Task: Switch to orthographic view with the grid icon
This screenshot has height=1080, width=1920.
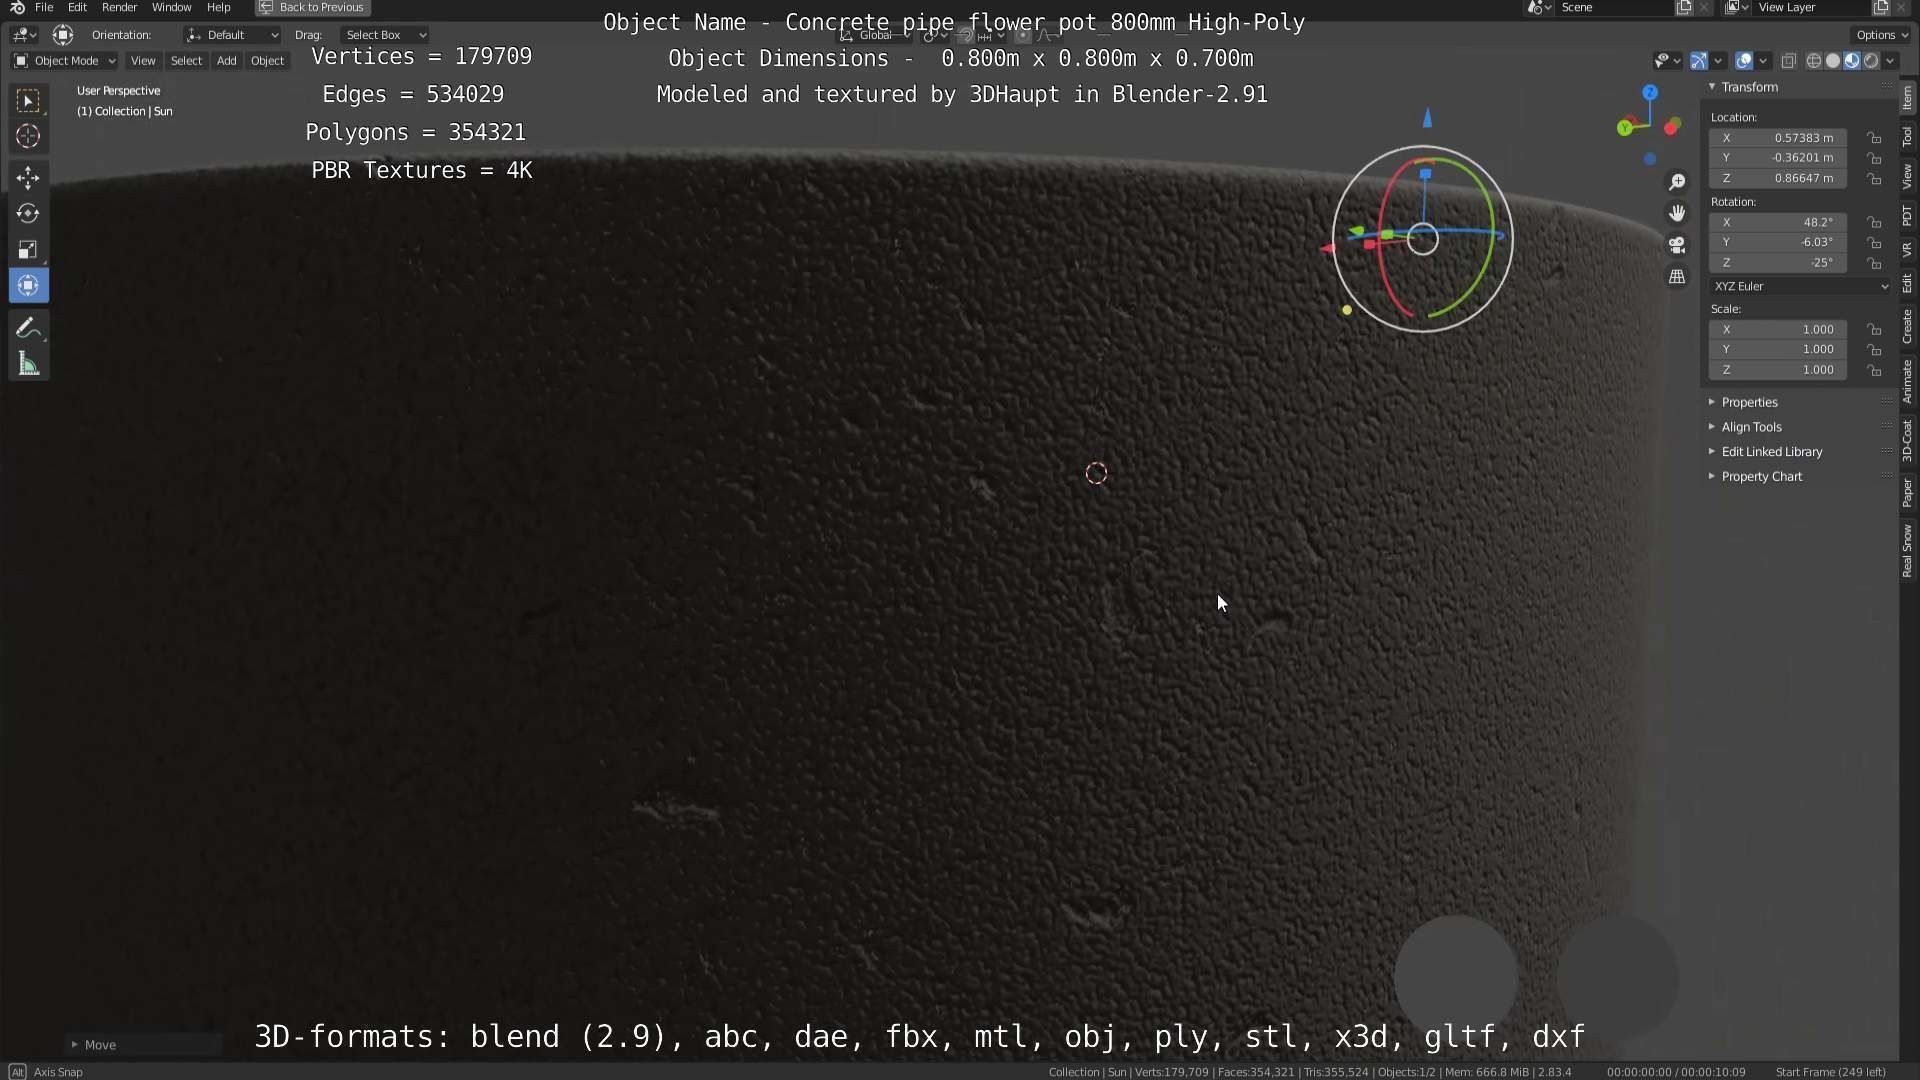Action: [x=1677, y=277]
